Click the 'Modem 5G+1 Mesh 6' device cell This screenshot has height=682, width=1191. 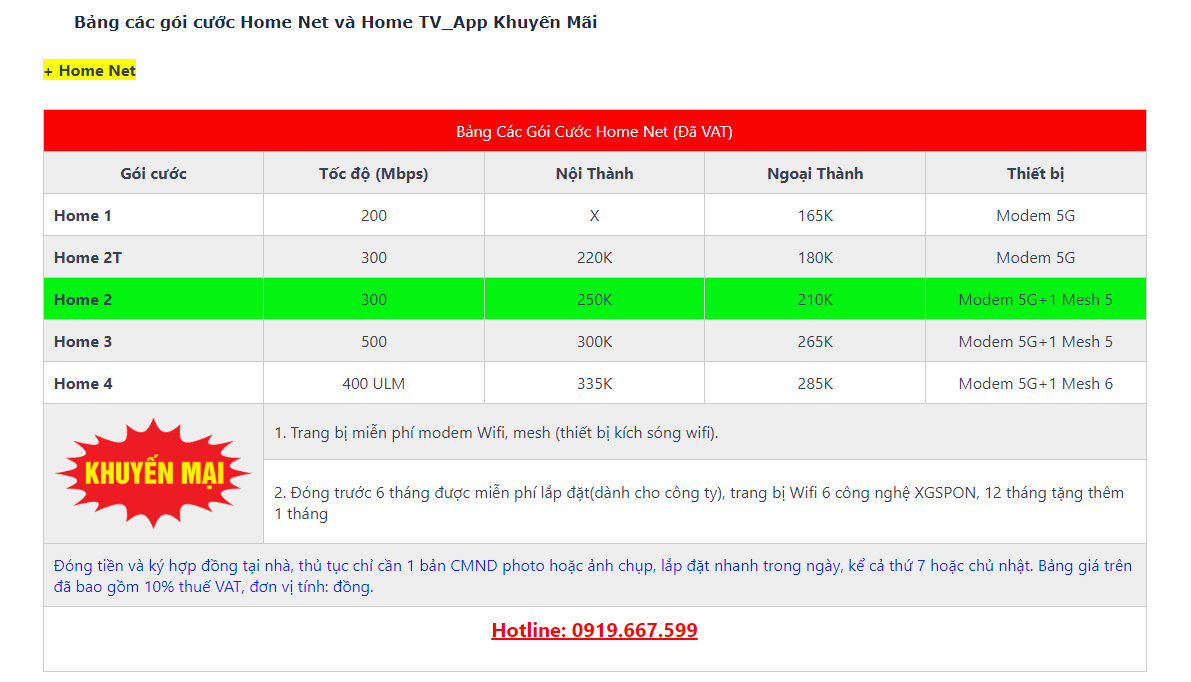tap(1035, 384)
